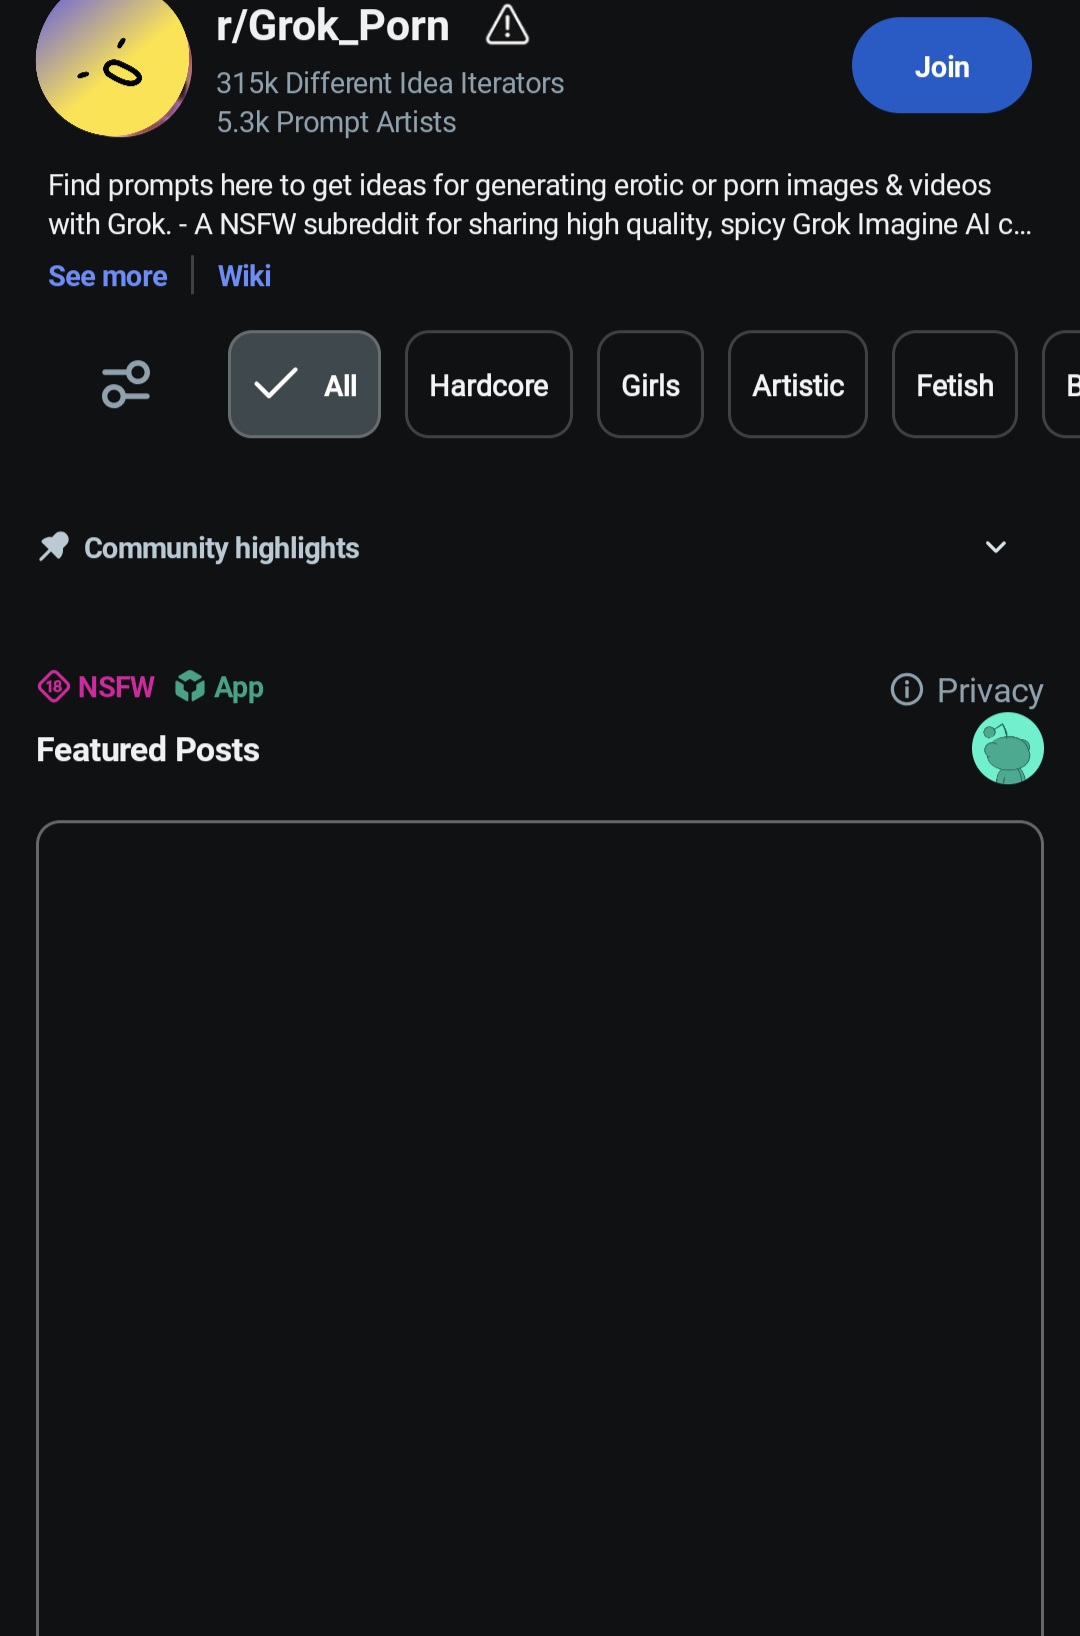Open the Wiki link
This screenshot has height=1636, width=1080.
pyautogui.click(x=244, y=276)
